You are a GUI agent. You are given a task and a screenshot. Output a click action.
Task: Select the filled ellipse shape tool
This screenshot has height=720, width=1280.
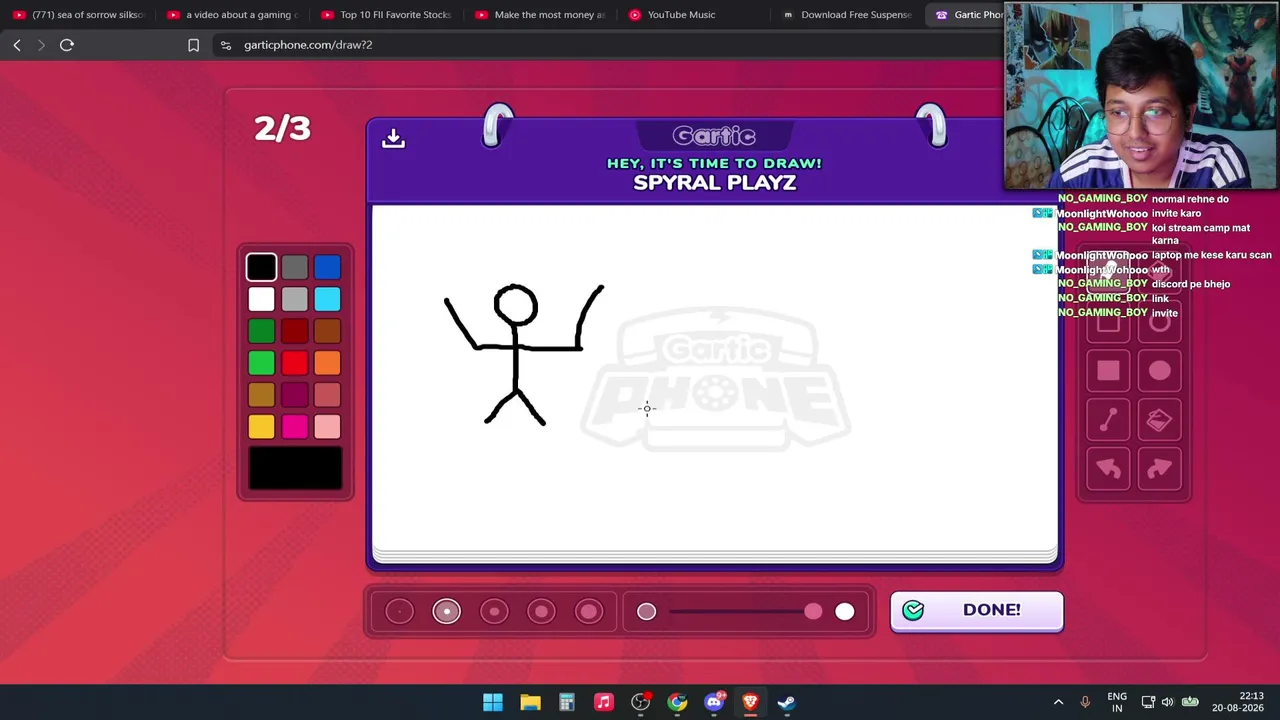1159,371
